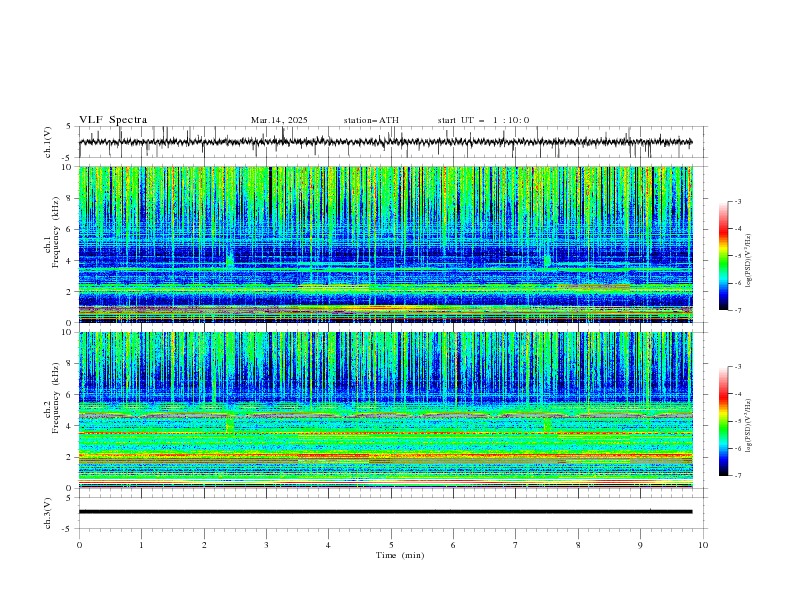792x612 pixels.
Task: Click the date 'Mar.14, 2025'
Action: coord(279,120)
